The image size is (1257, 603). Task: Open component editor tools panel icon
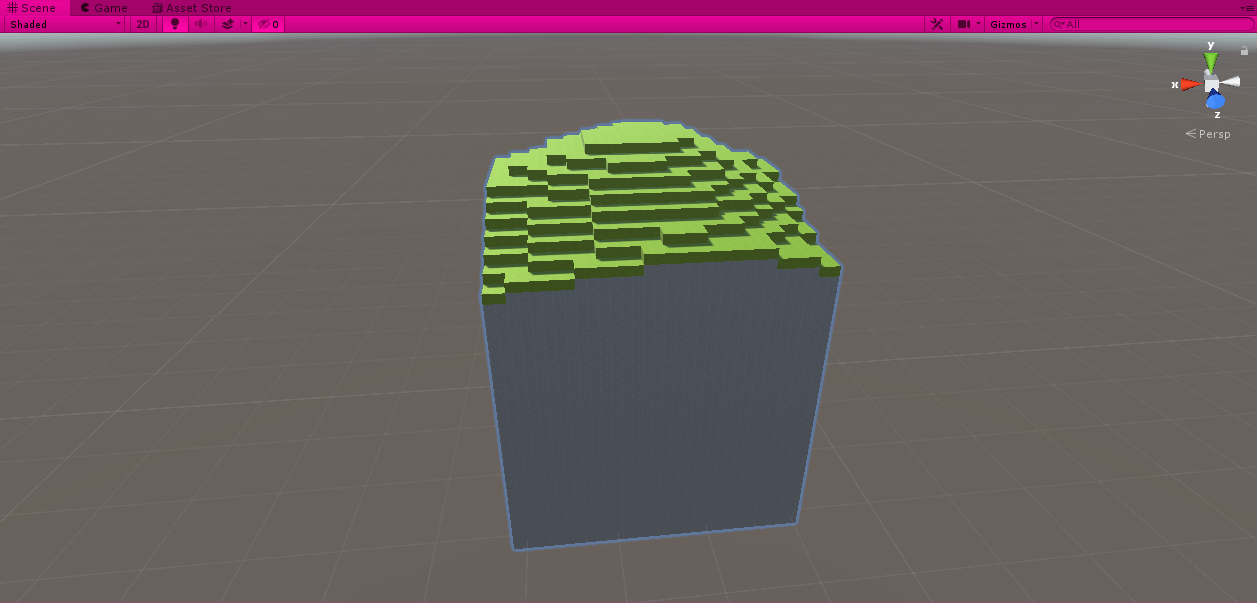pyautogui.click(x=937, y=24)
